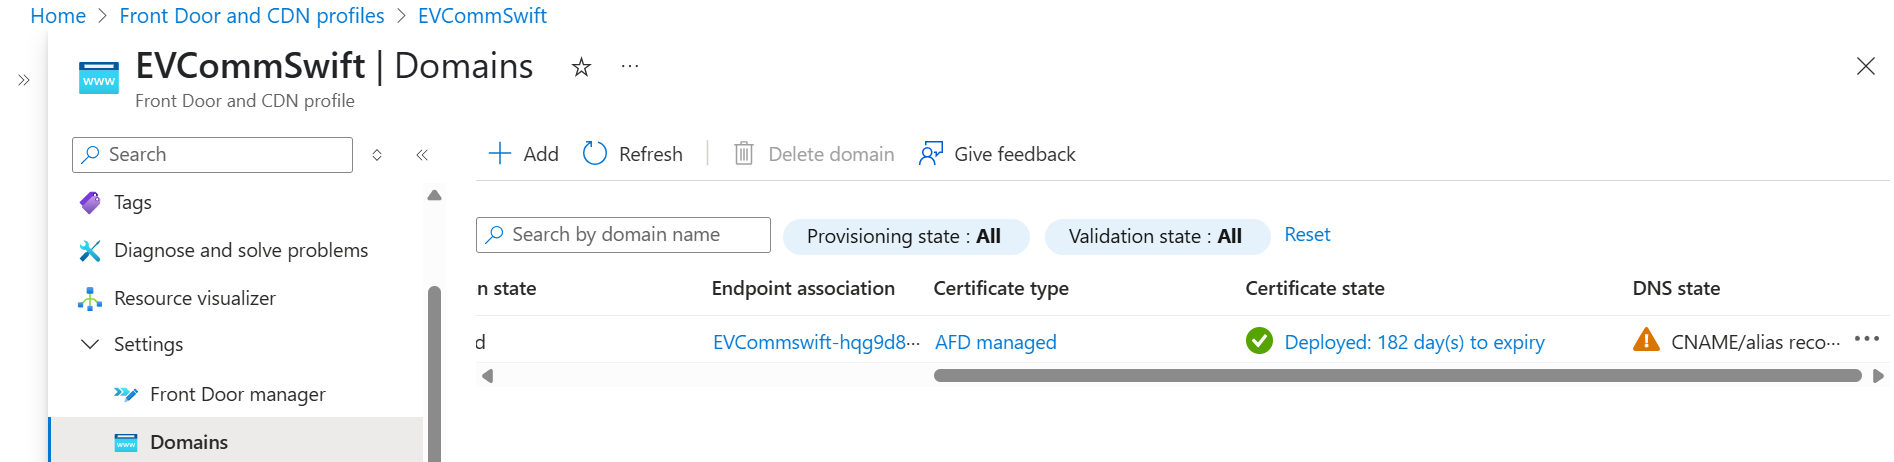Click the purple Tags icon

pos(90,202)
